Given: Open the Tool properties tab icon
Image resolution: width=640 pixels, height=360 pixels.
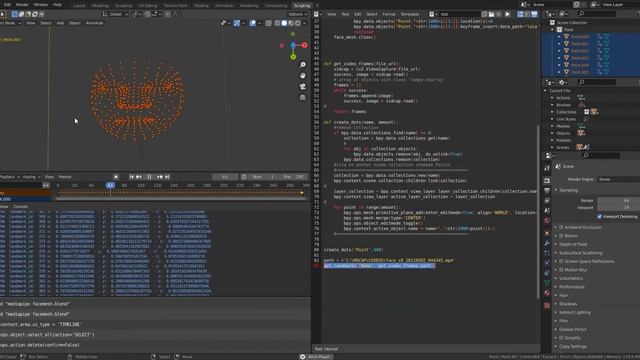Looking at the screenshot, I should pyautogui.click(x=547, y=168).
